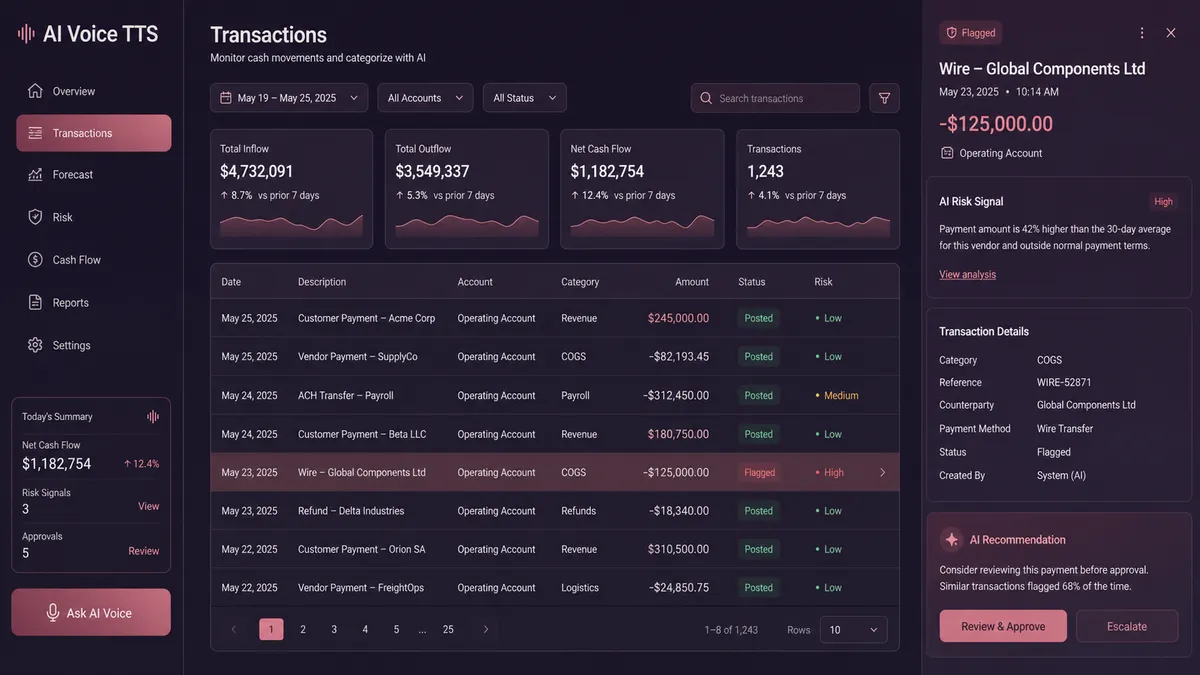Viewport: 1200px width, 675px height.
Task: Click the Total Outflow sparkline card
Action: [x=467, y=189]
